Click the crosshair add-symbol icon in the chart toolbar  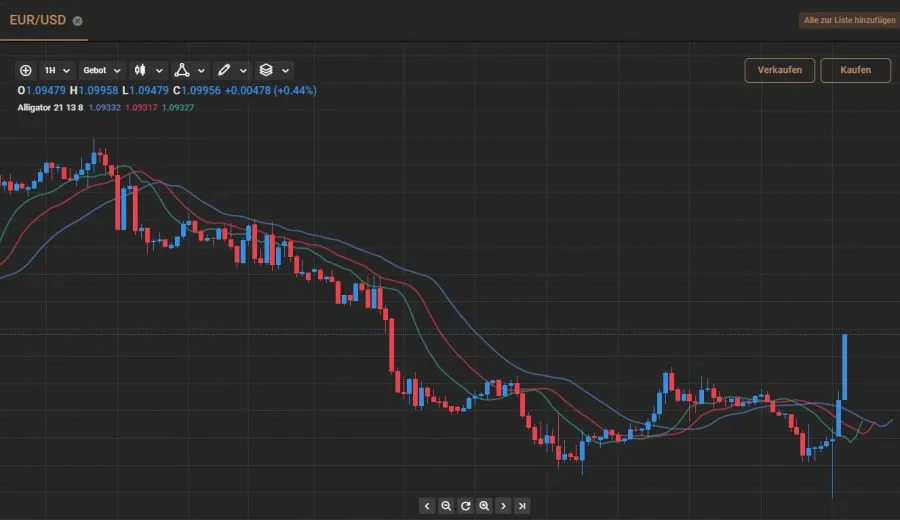click(26, 70)
